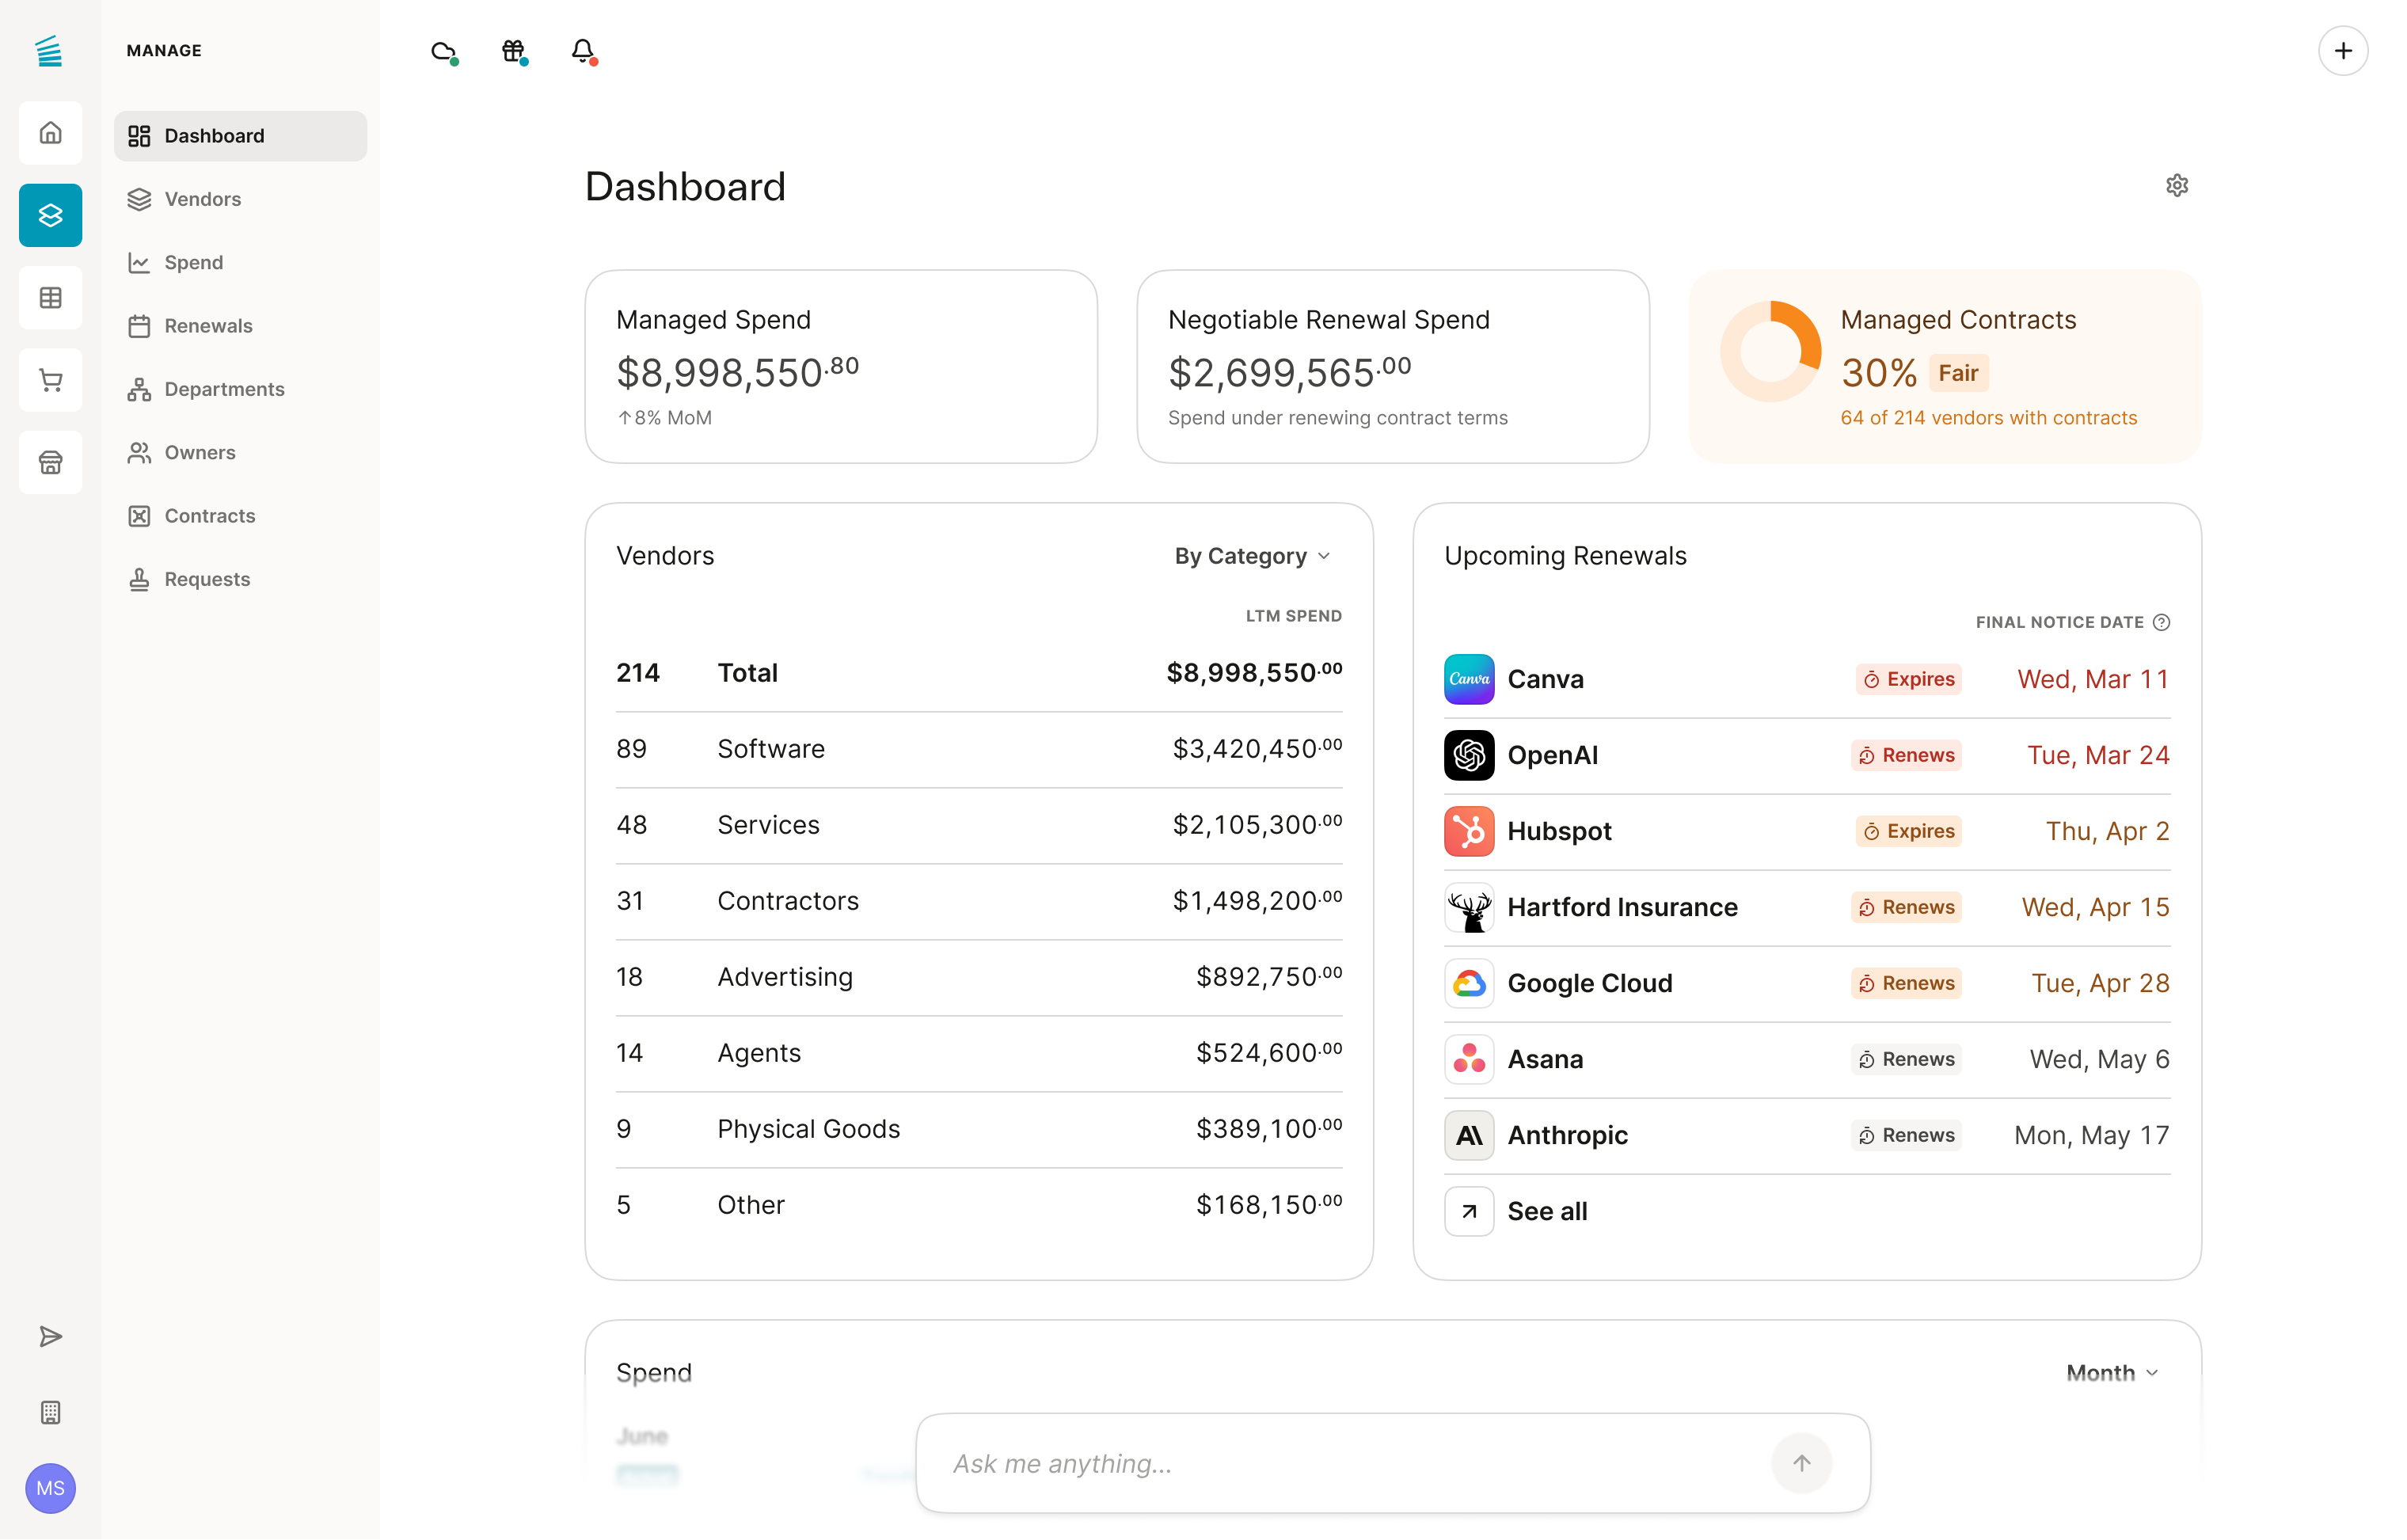Click the cloud sync status icon

click(x=443, y=50)
